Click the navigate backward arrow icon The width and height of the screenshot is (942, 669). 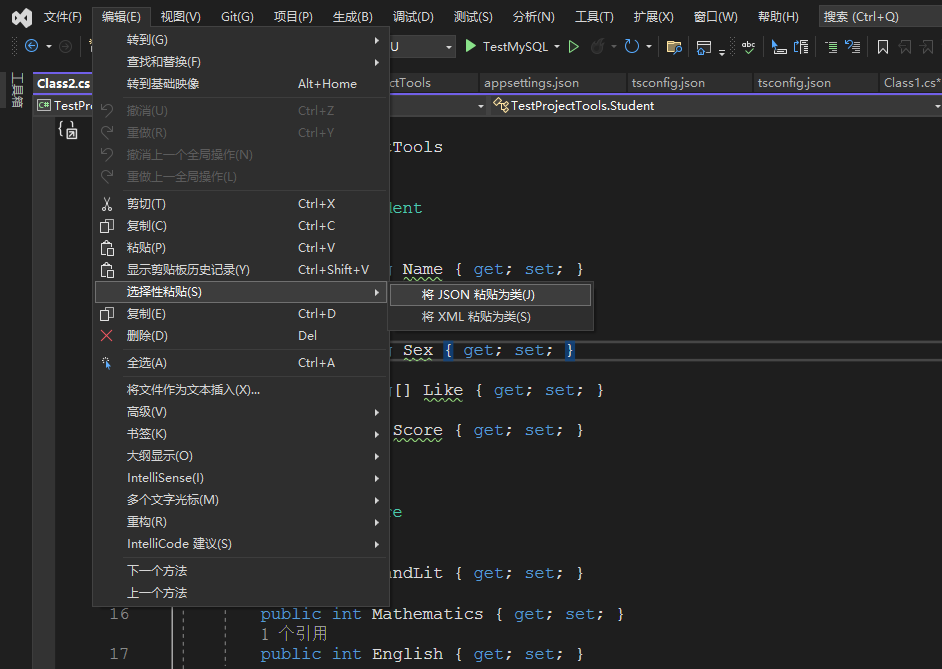click(x=31, y=46)
